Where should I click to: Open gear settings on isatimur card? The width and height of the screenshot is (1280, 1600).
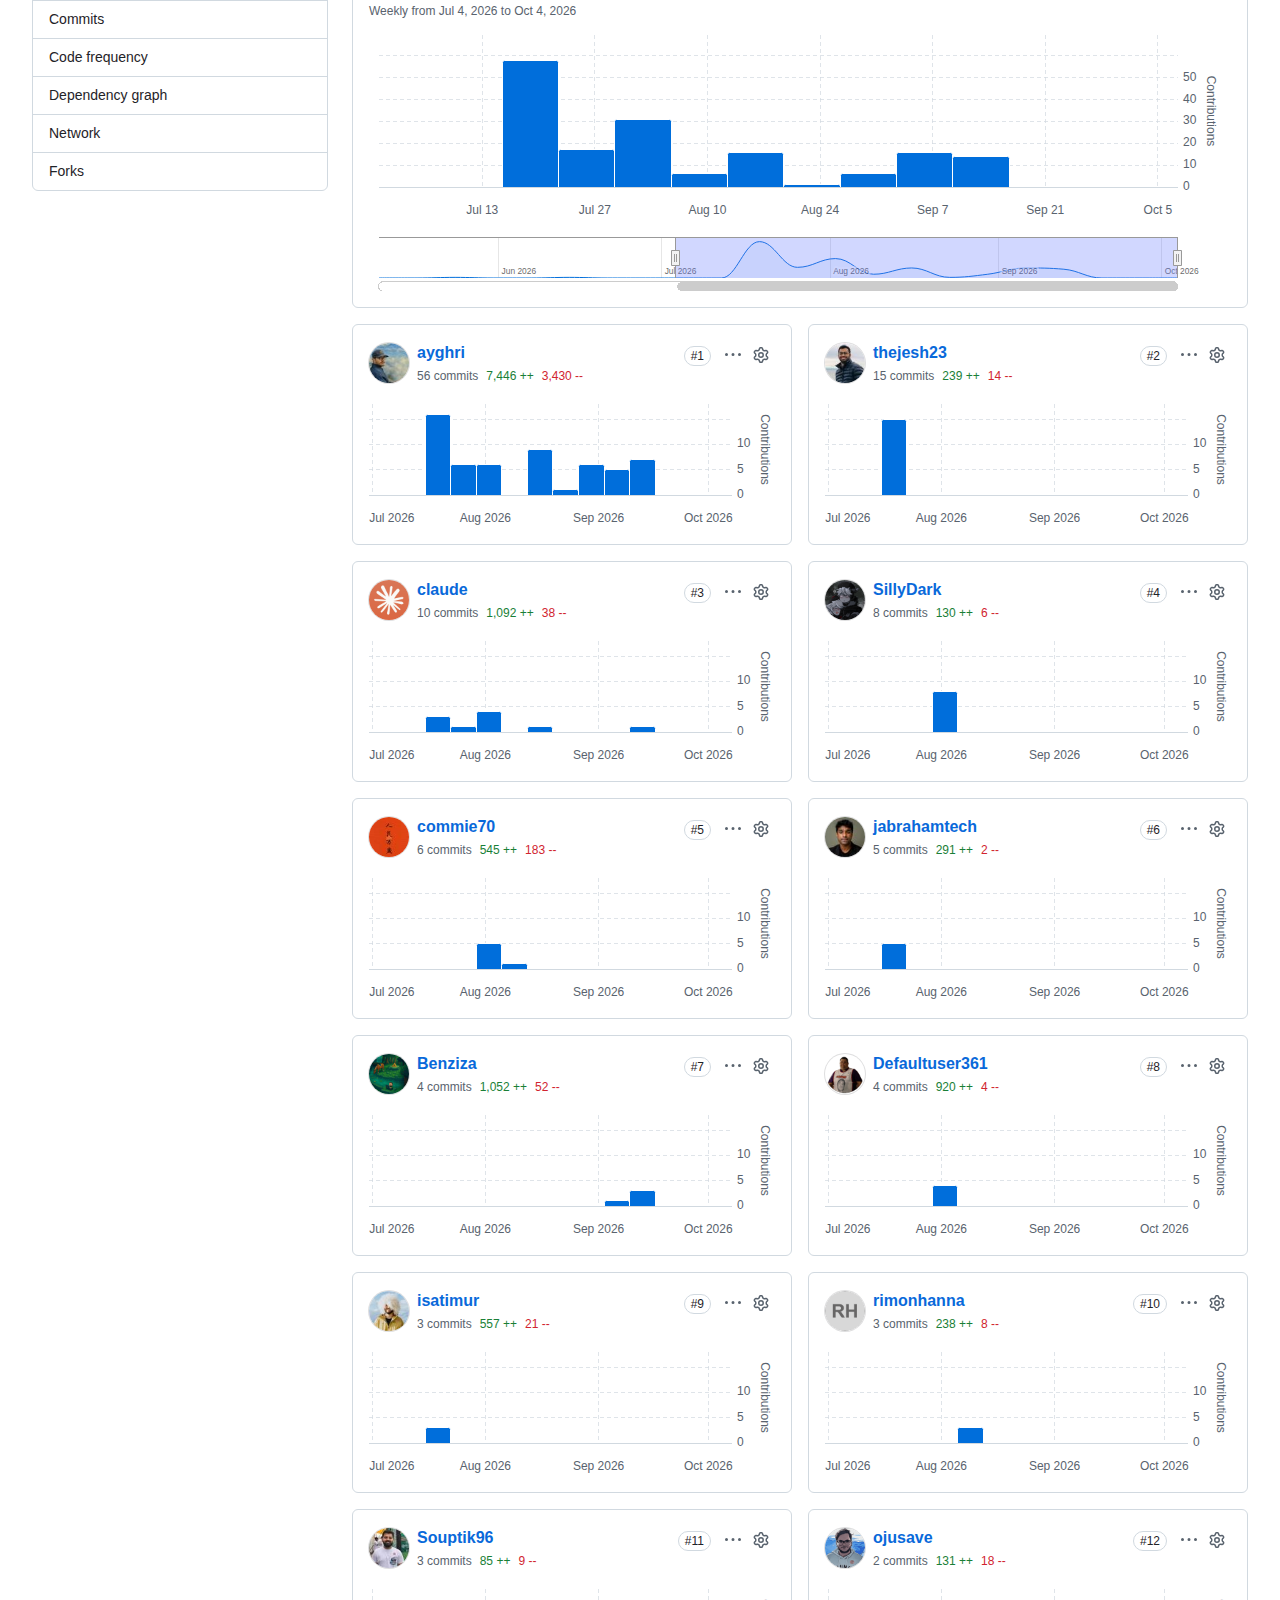(761, 1303)
